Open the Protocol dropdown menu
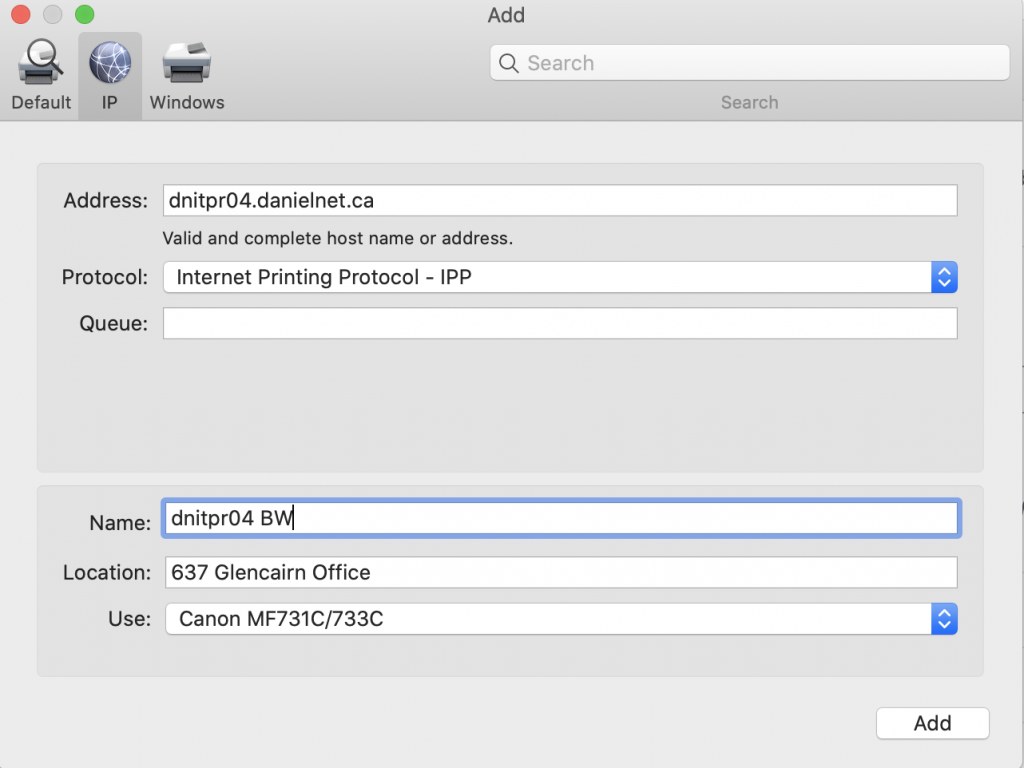This screenshot has height=768, width=1024. coord(548,278)
